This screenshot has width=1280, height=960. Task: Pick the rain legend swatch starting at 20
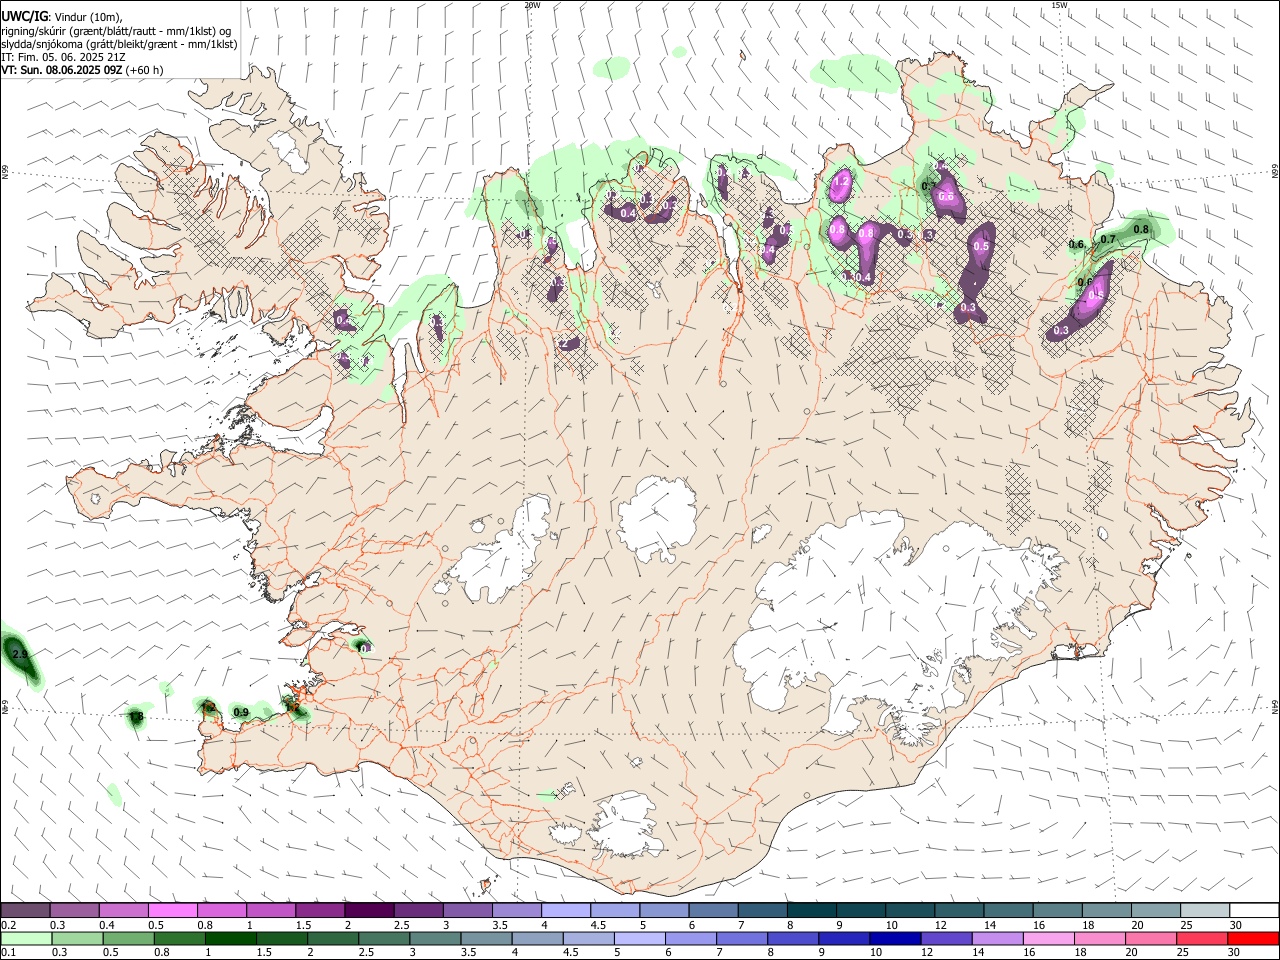pyautogui.click(x=1151, y=938)
